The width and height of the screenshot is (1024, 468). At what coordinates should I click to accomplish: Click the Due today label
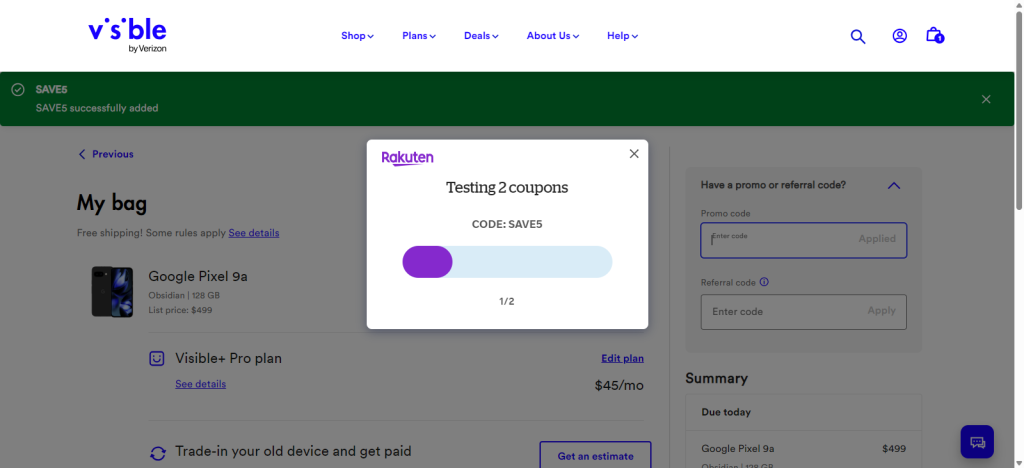[726, 413]
